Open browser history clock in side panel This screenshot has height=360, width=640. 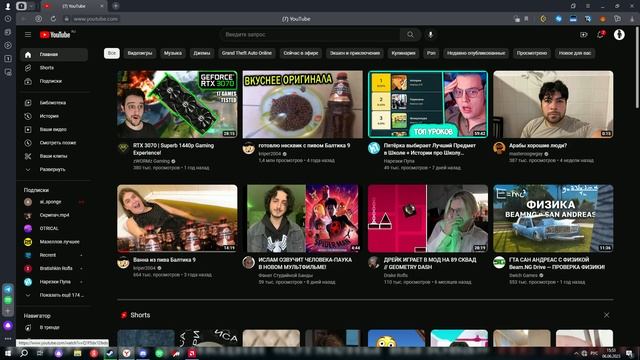[x=8, y=19]
